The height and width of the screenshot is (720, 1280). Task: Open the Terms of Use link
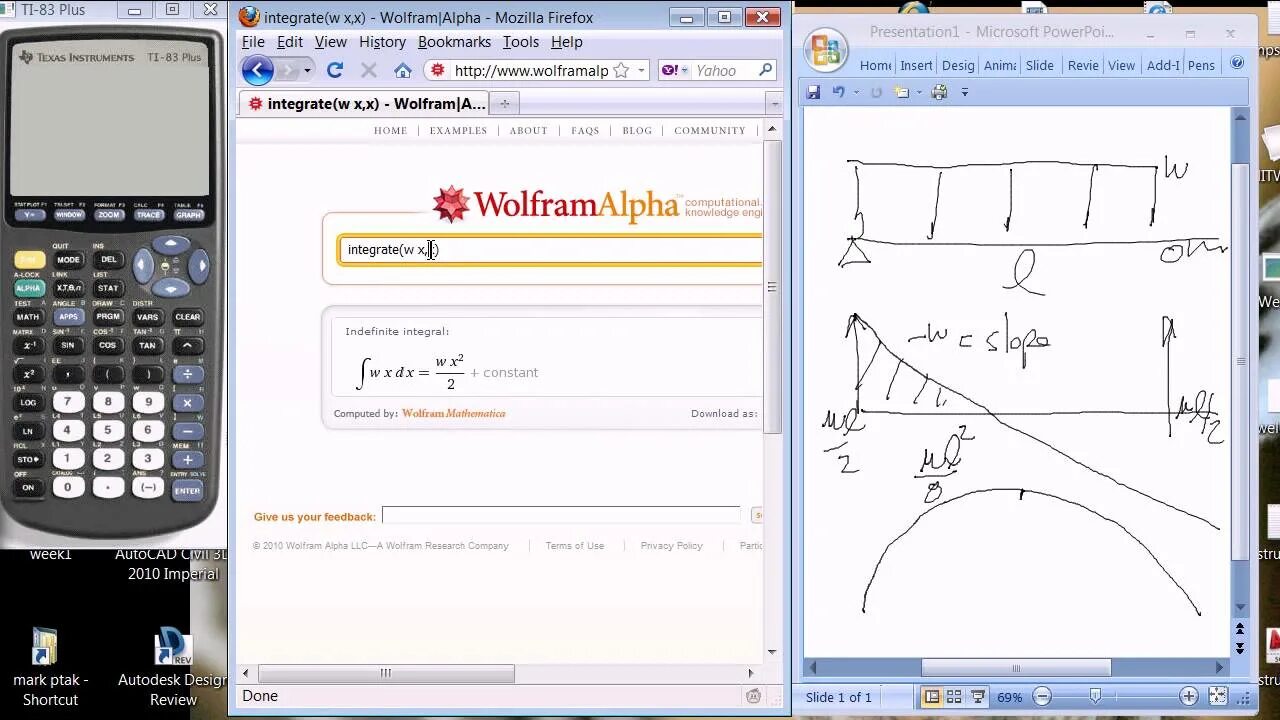574,546
